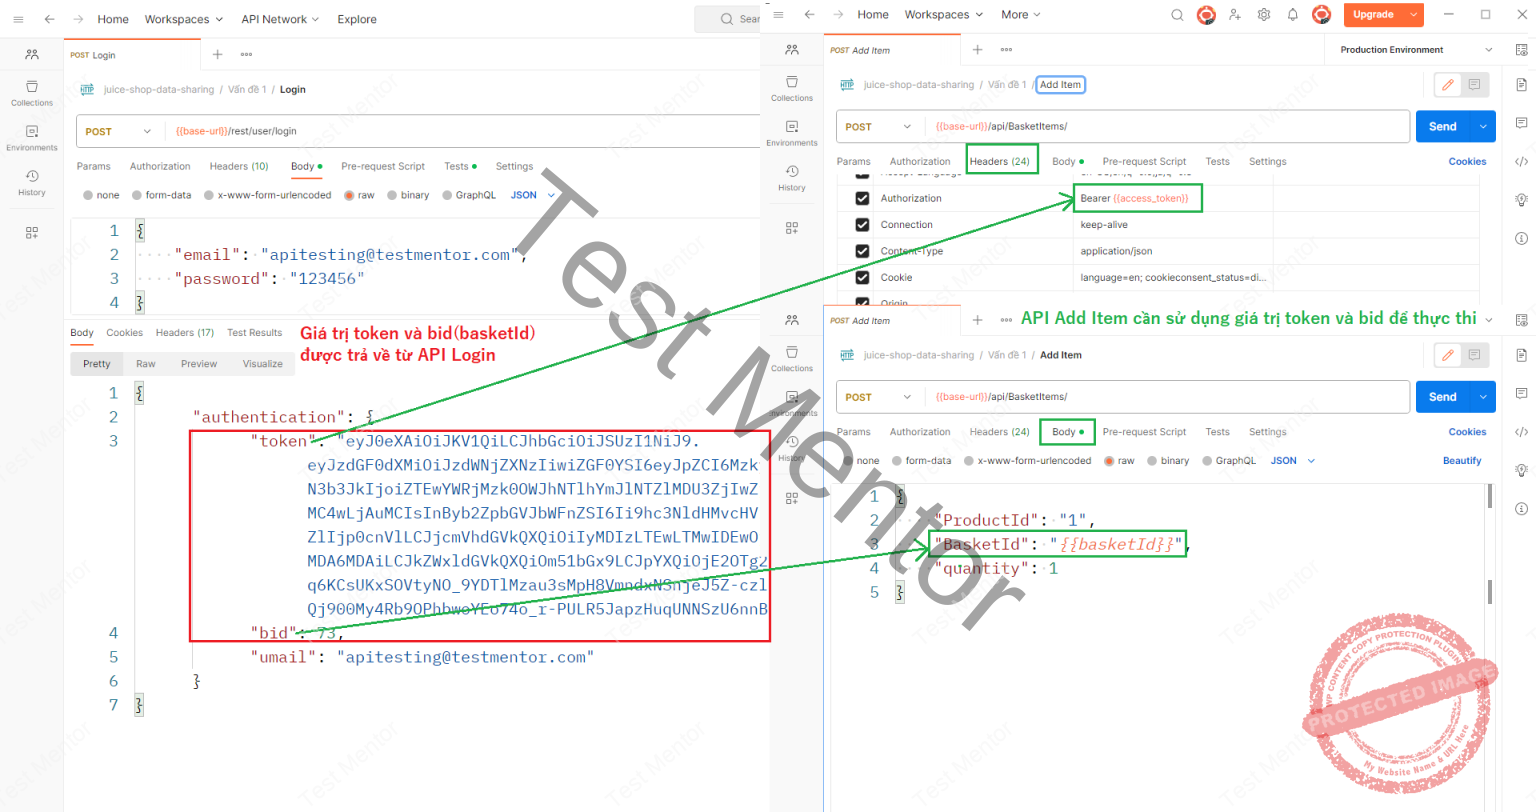The image size is (1536, 812).
Task: Open the Headers (24) tab in top Add Item window
Action: click(999, 161)
